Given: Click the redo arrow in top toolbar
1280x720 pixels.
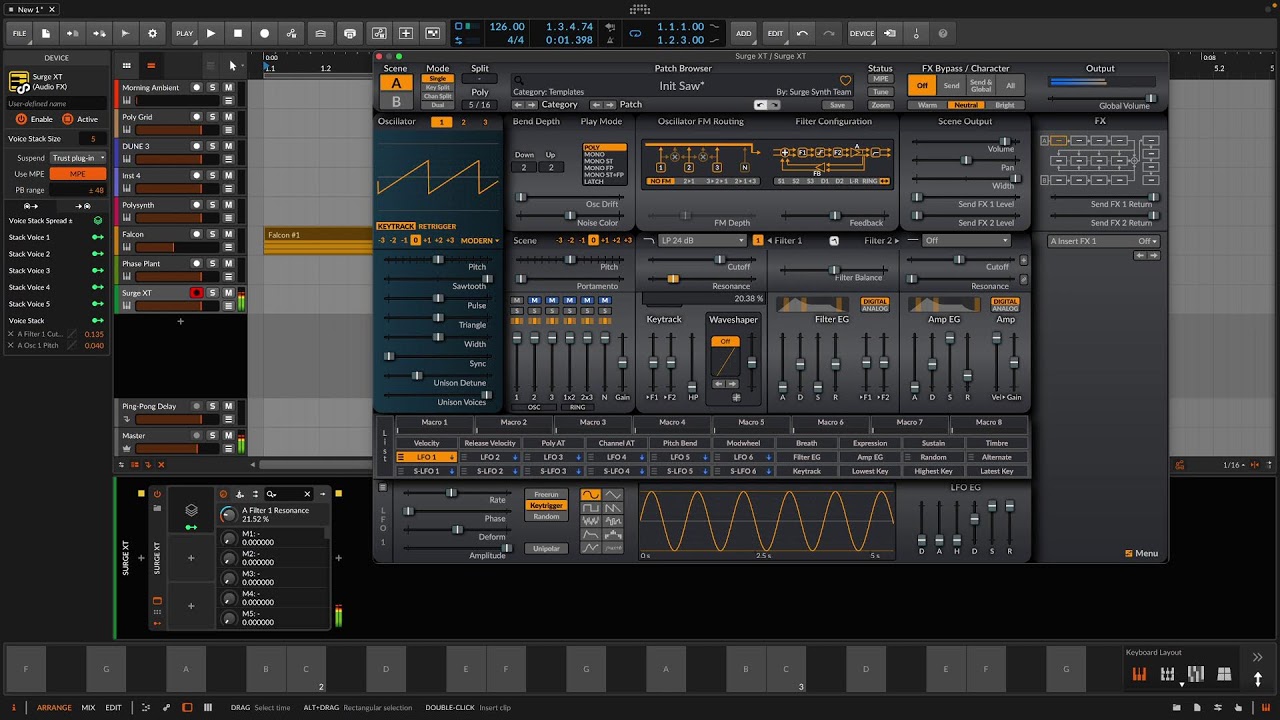Looking at the screenshot, I should point(829,33).
